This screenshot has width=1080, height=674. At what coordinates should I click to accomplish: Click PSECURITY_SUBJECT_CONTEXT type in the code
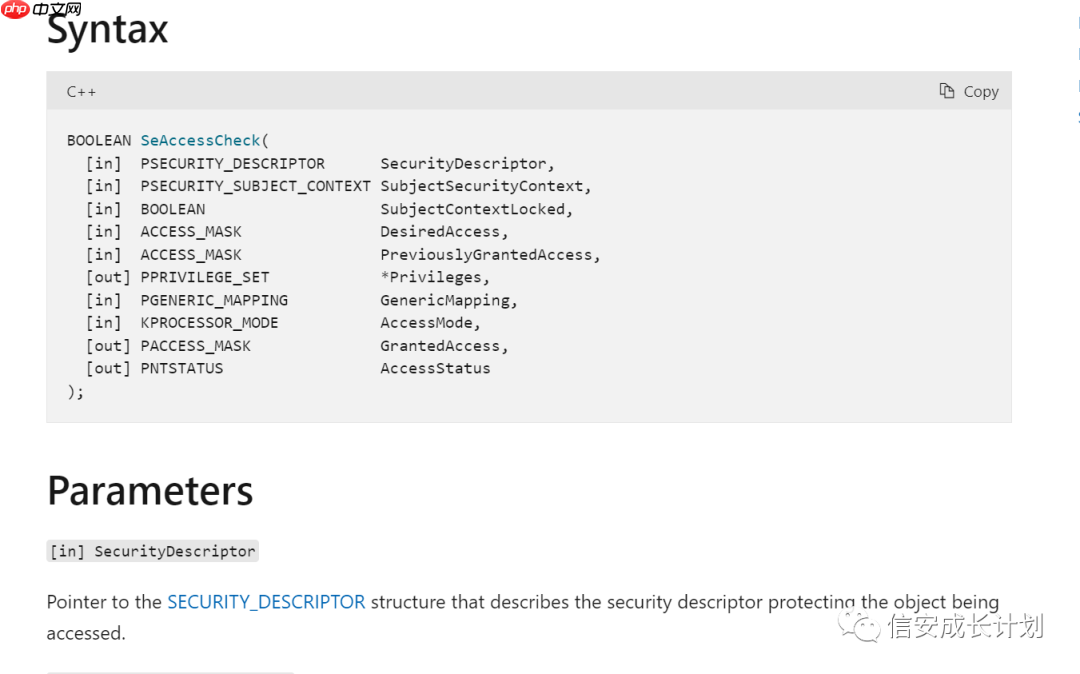pos(255,186)
